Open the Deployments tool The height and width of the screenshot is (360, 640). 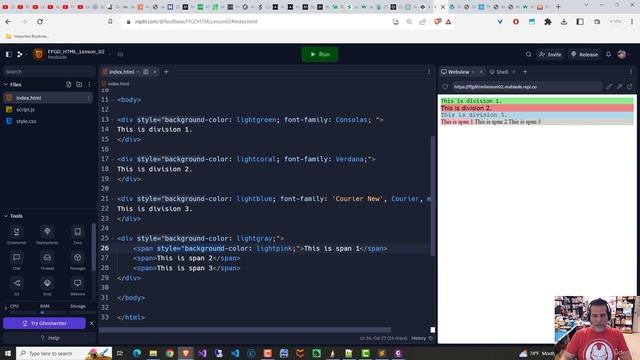click(47, 235)
